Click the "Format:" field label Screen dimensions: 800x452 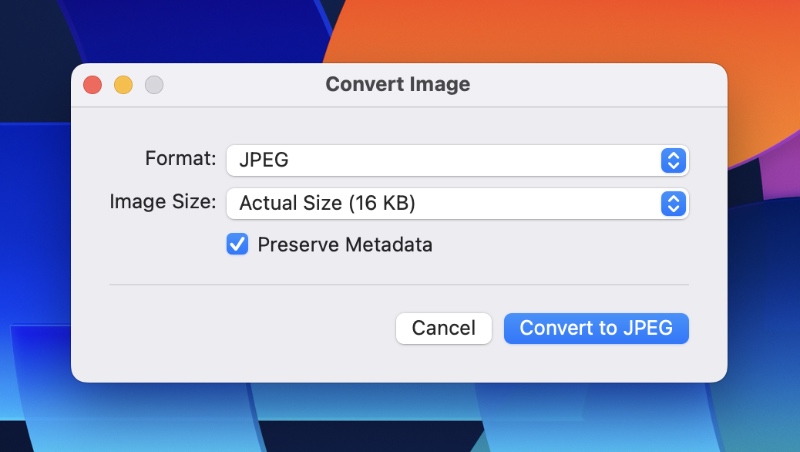click(180, 158)
